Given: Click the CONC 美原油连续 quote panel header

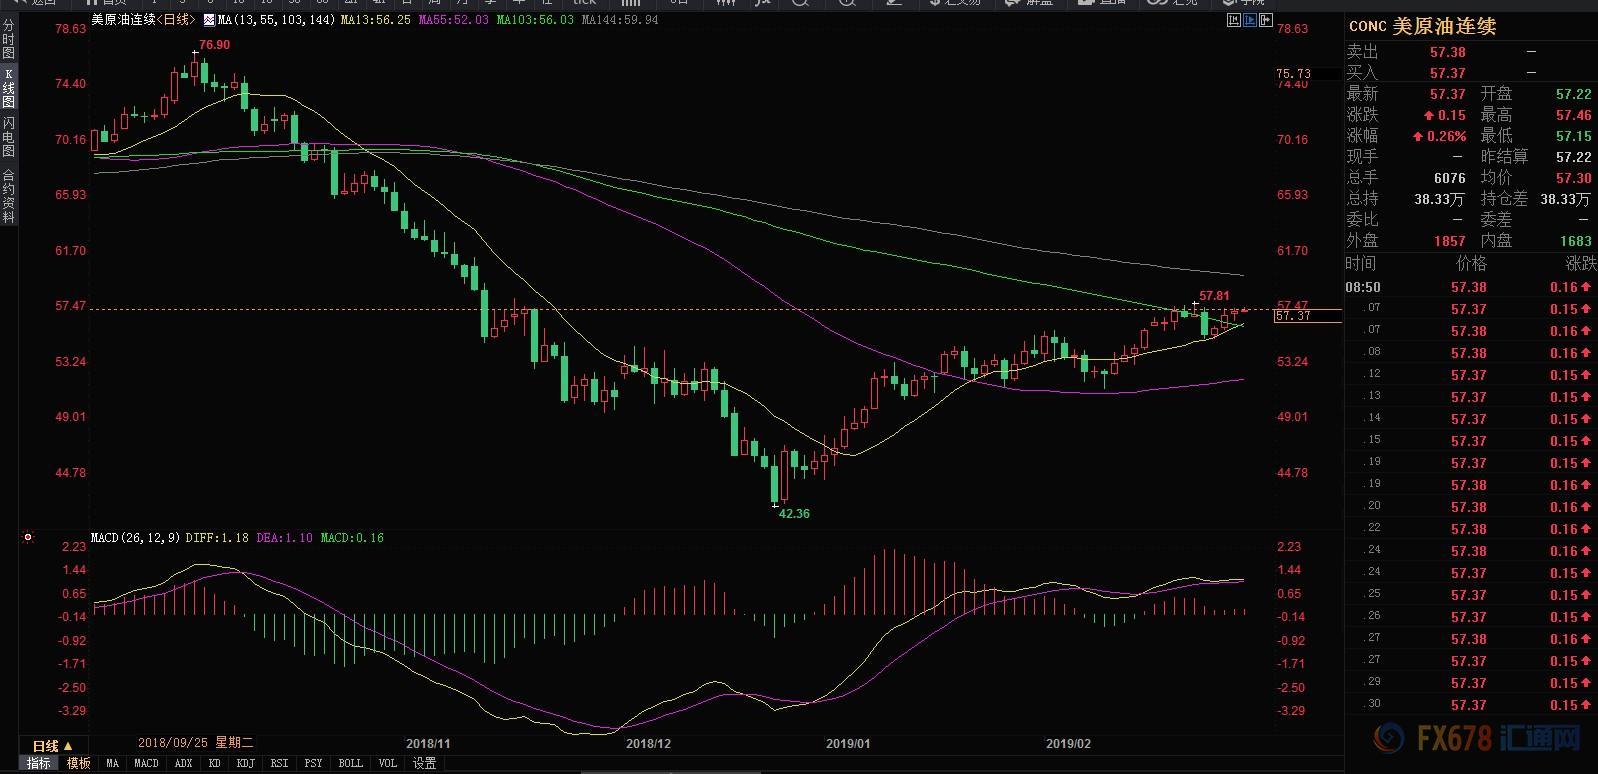Looking at the screenshot, I should tap(1422, 26).
